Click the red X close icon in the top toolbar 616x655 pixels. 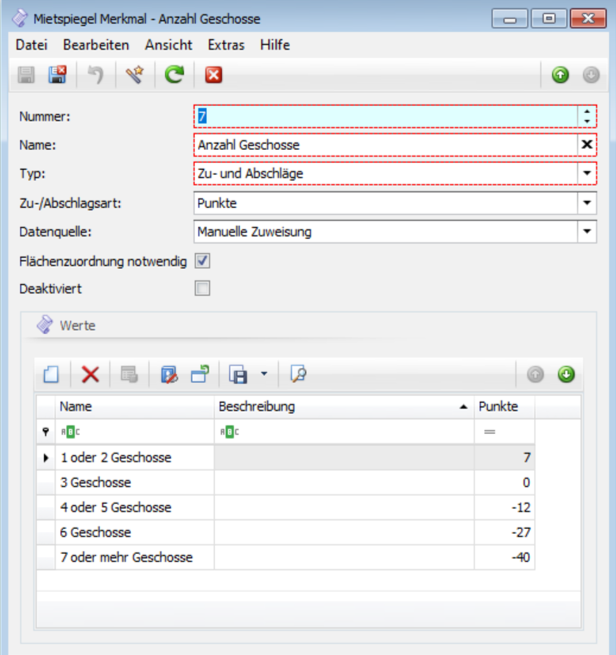point(213,75)
